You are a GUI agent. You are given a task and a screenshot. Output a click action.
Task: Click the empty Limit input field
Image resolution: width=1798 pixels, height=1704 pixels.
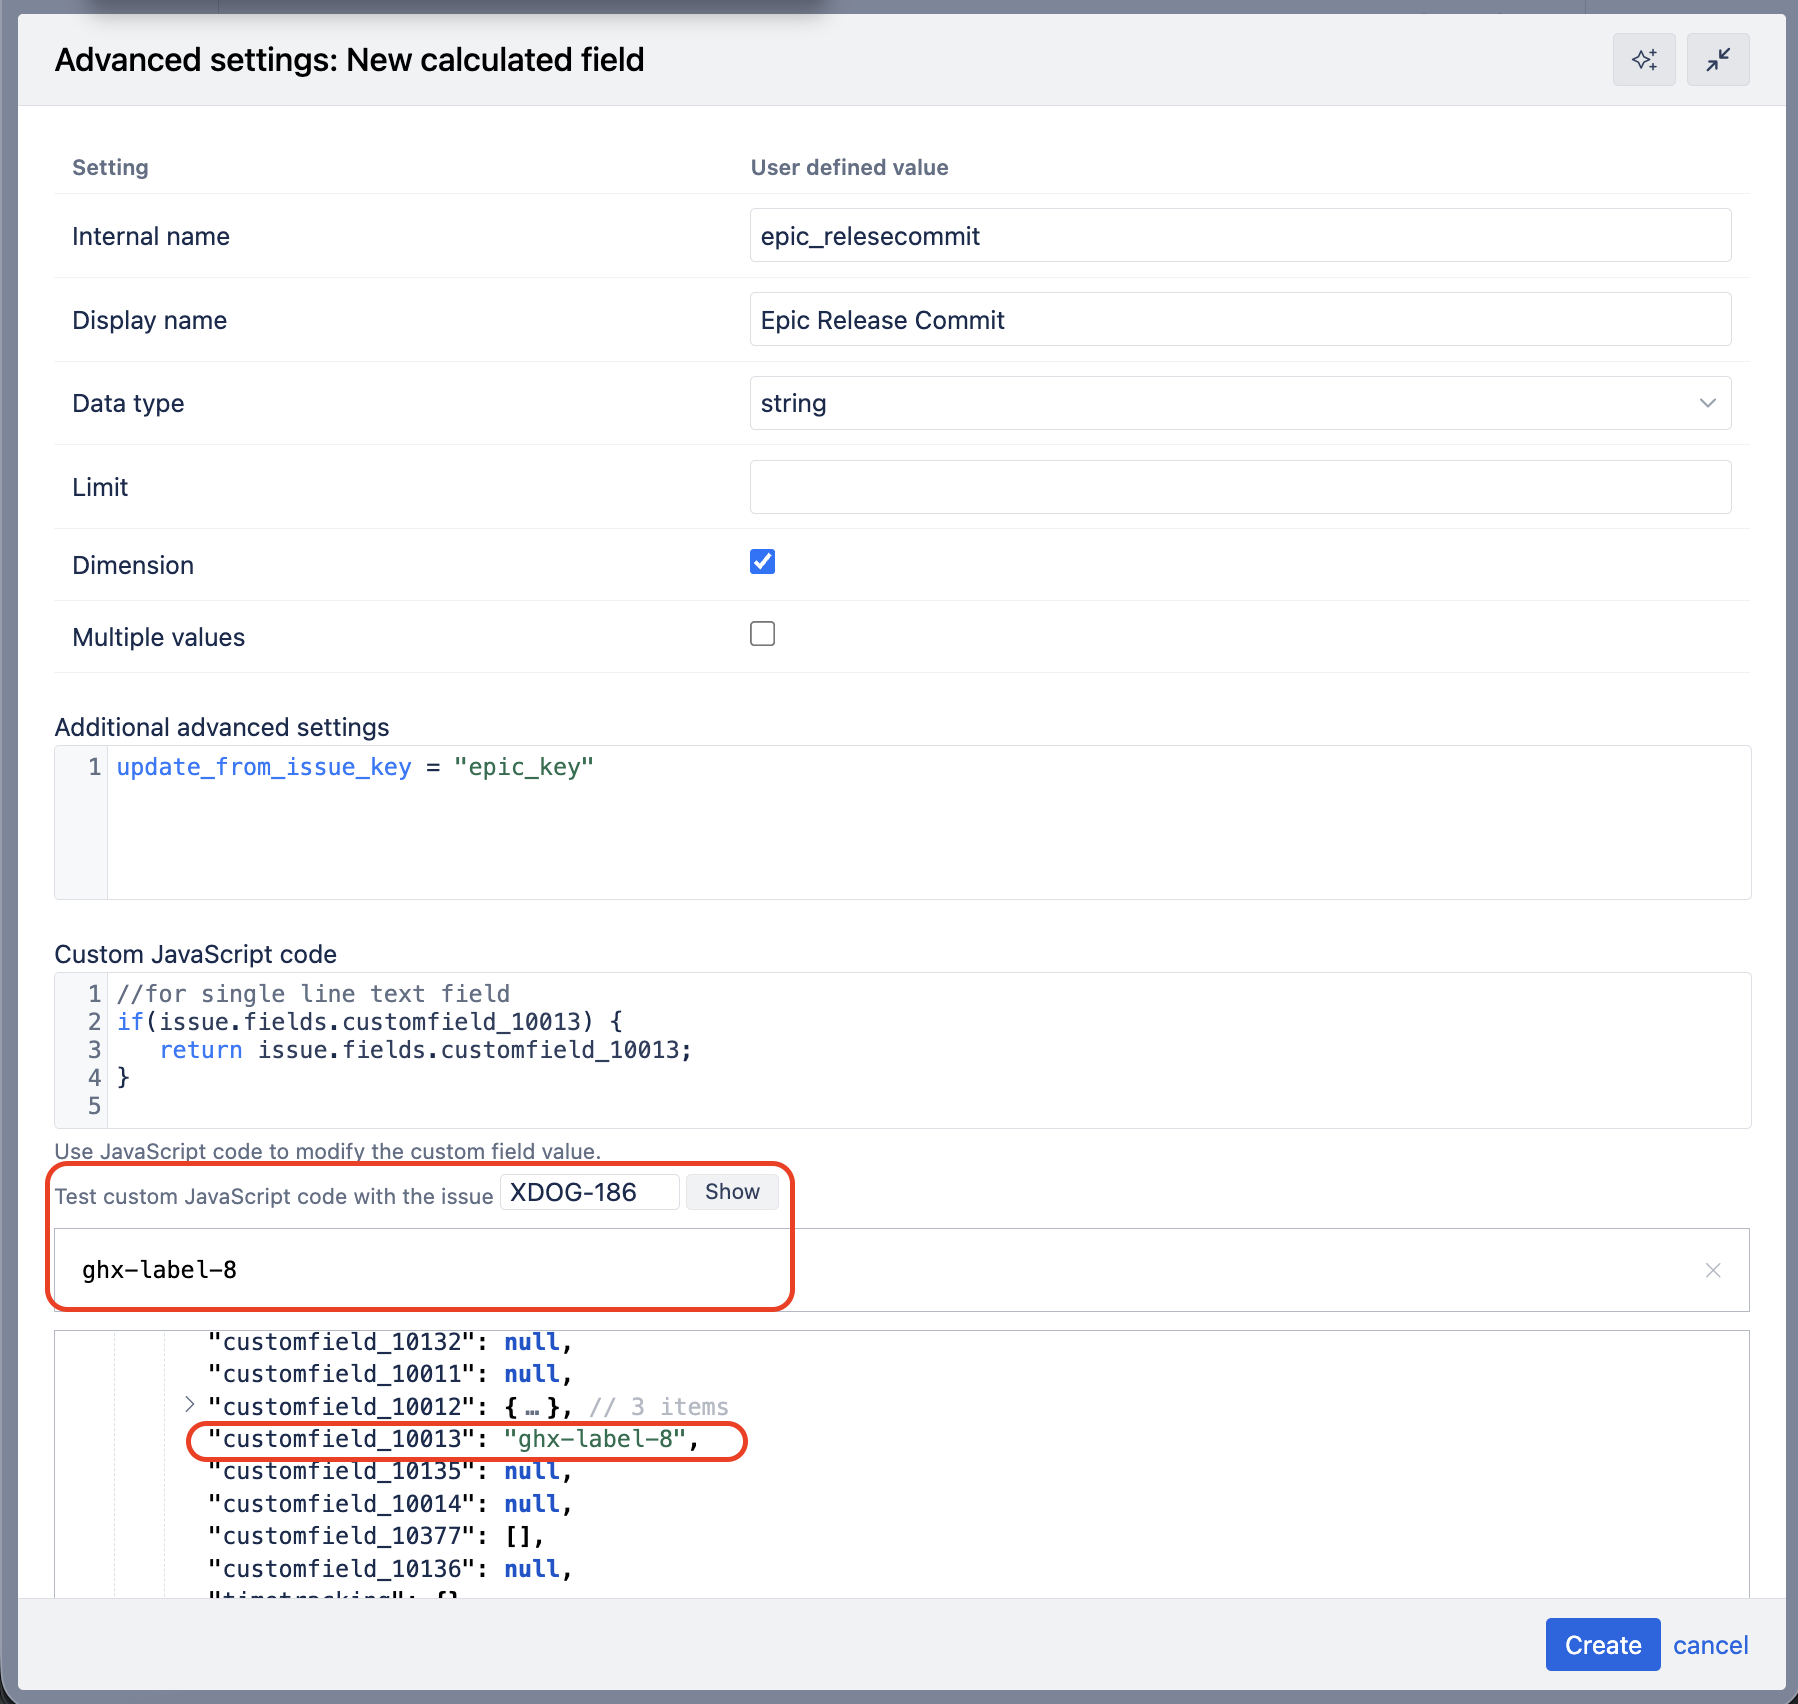pyautogui.click(x=1239, y=487)
